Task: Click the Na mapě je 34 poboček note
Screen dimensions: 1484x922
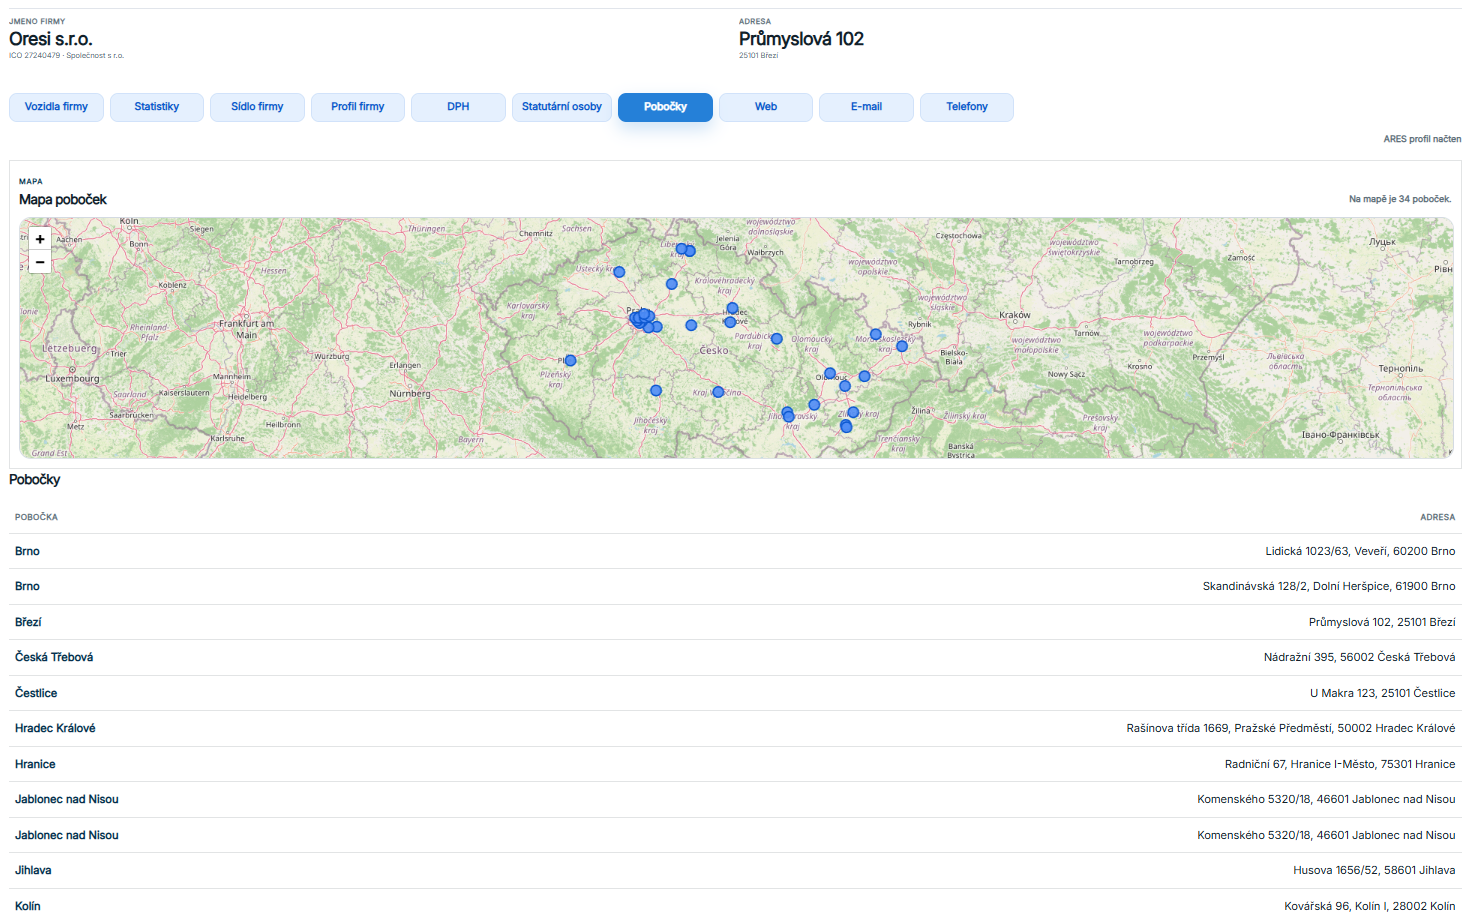Action: [x=1400, y=199]
